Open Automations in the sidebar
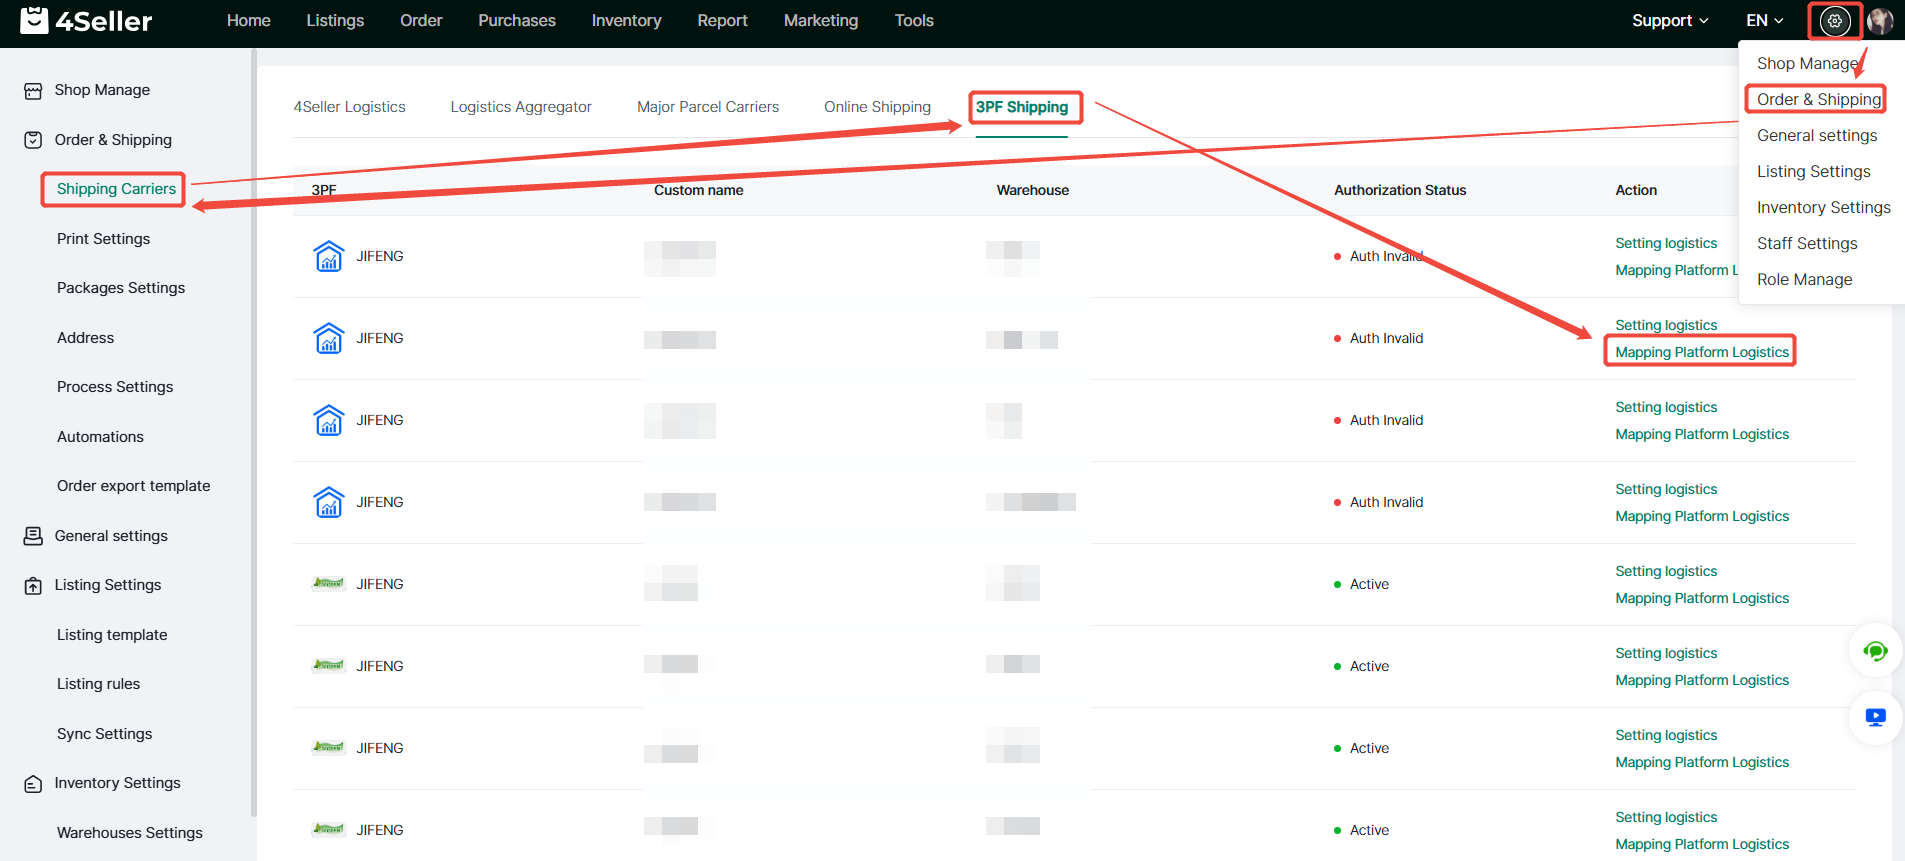 coord(100,437)
